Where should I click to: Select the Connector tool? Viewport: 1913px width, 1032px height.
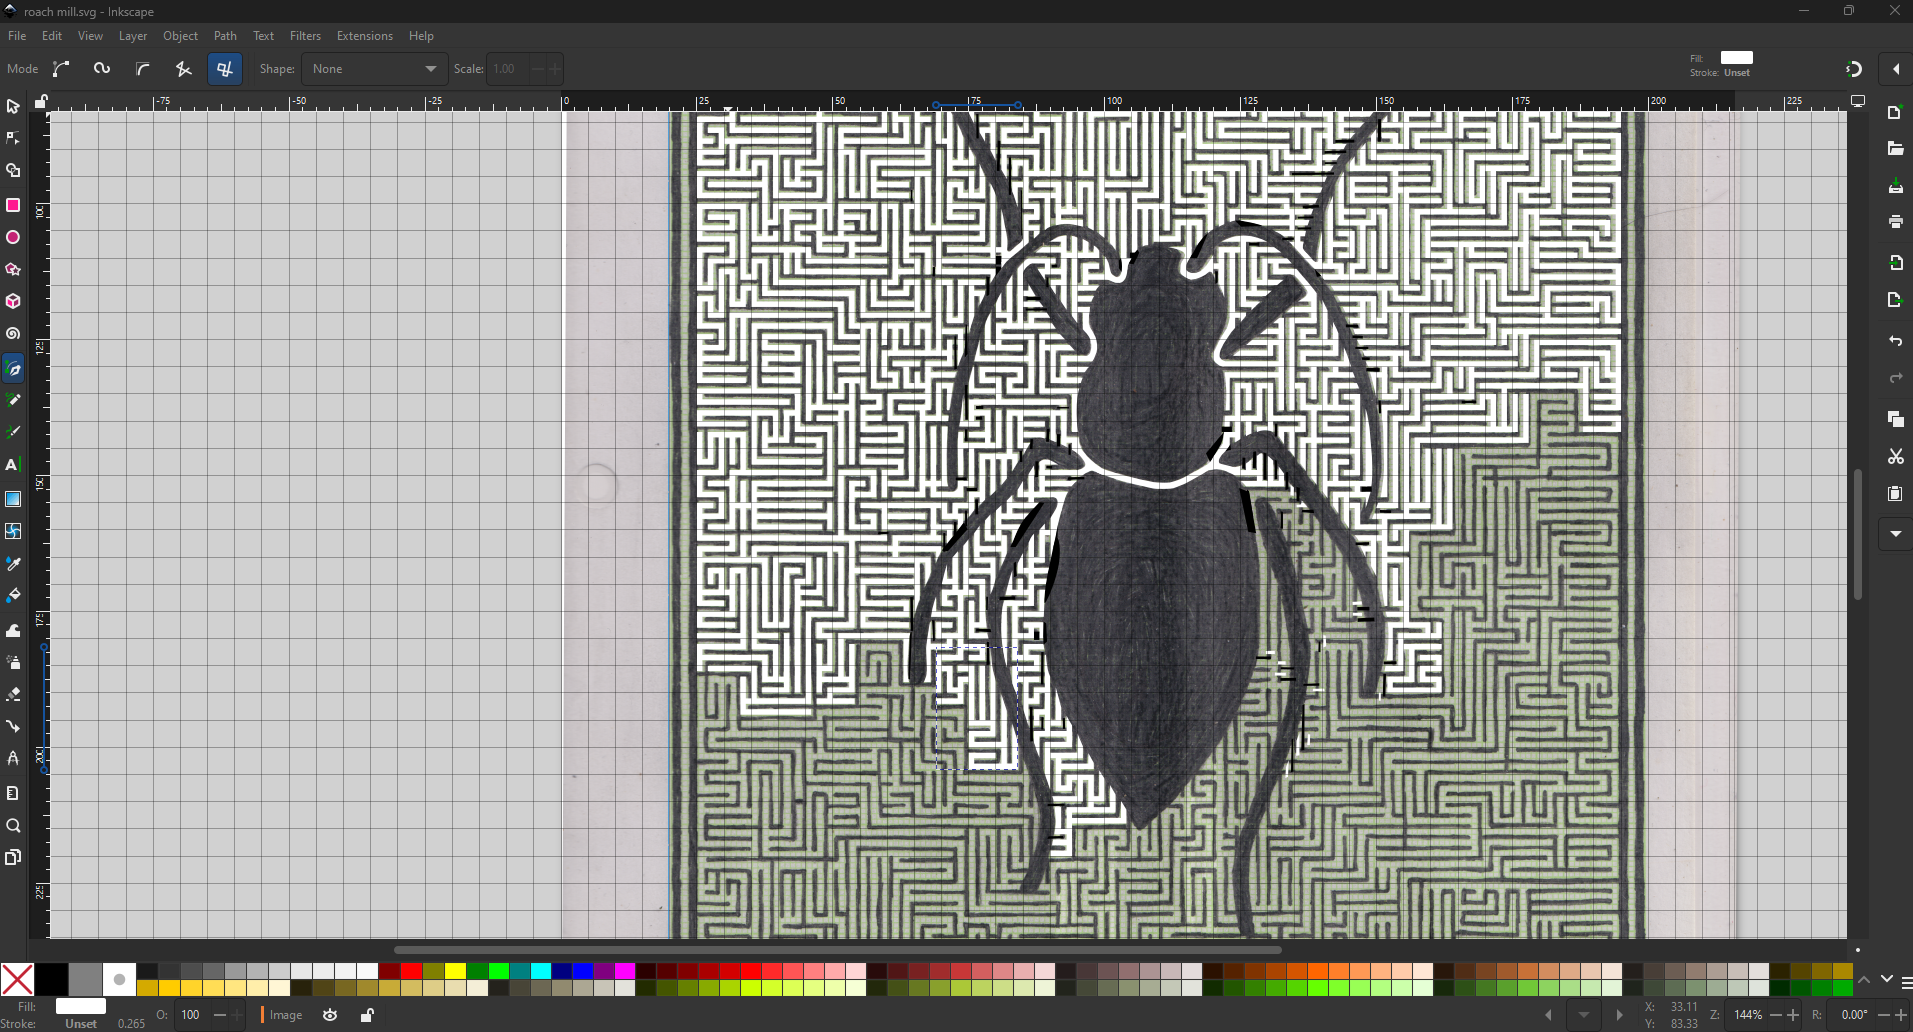[13, 726]
